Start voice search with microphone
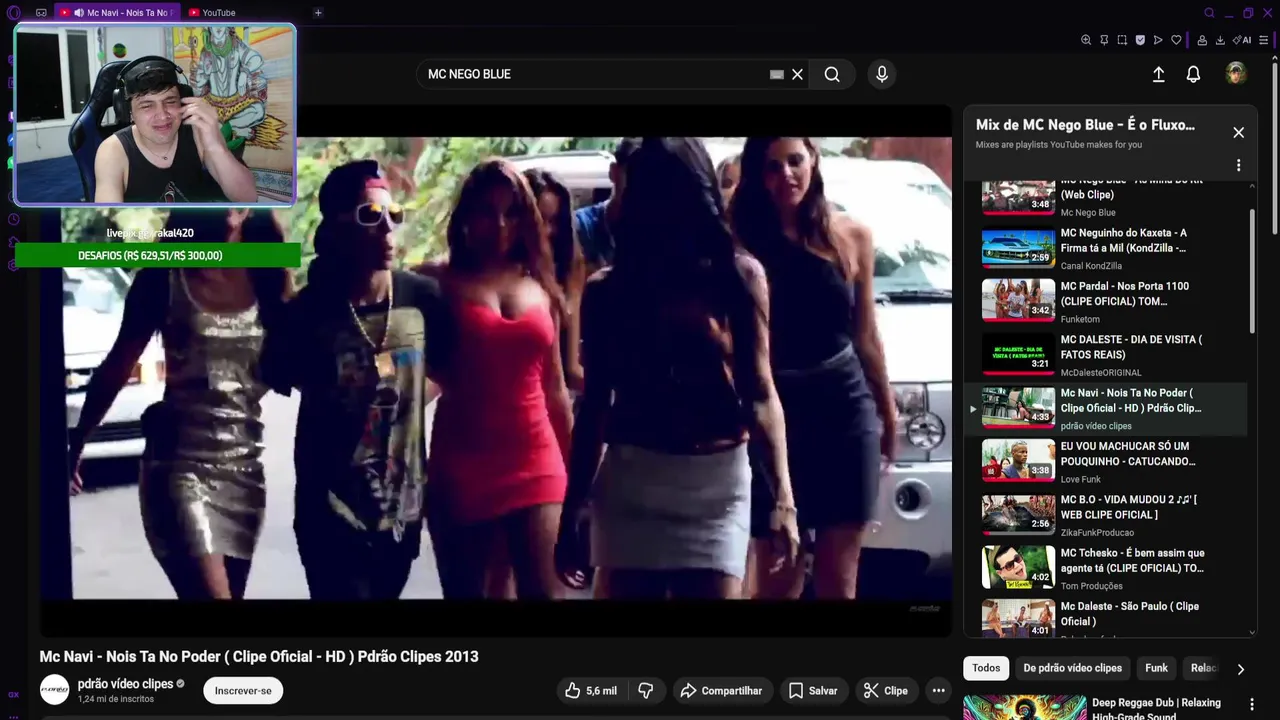 [x=881, y=74]
